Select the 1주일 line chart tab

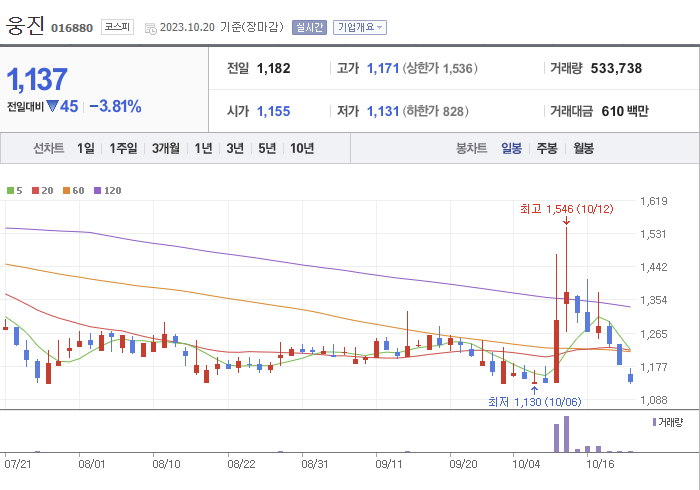tap(123, 148)
